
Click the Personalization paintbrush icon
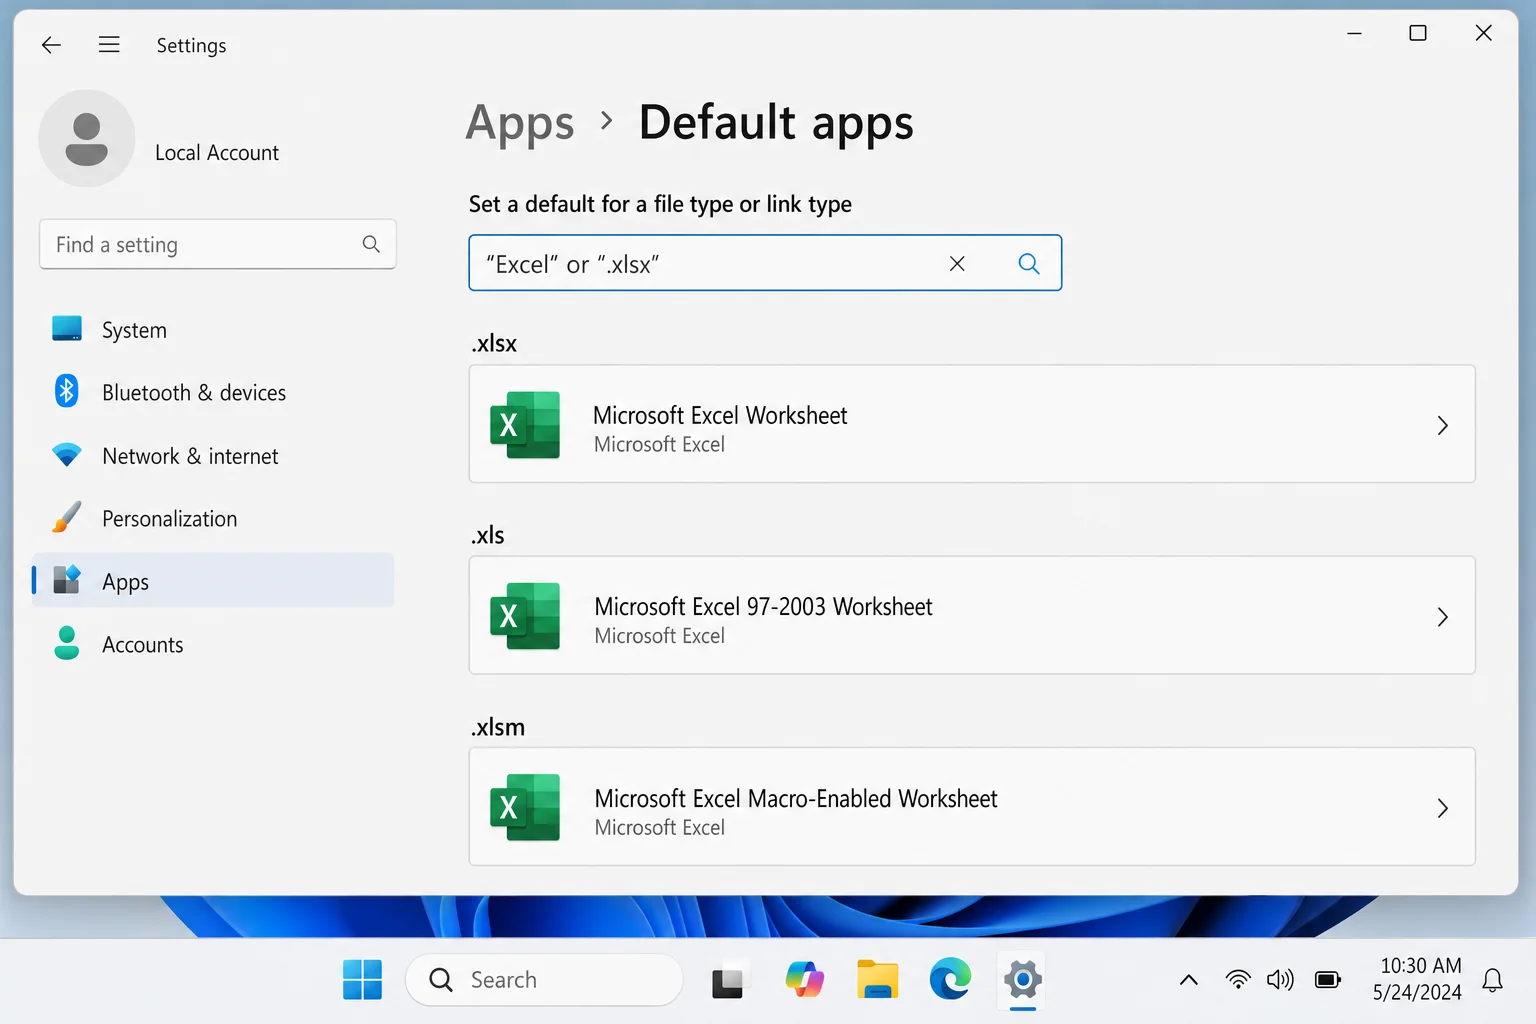[67, 518]
